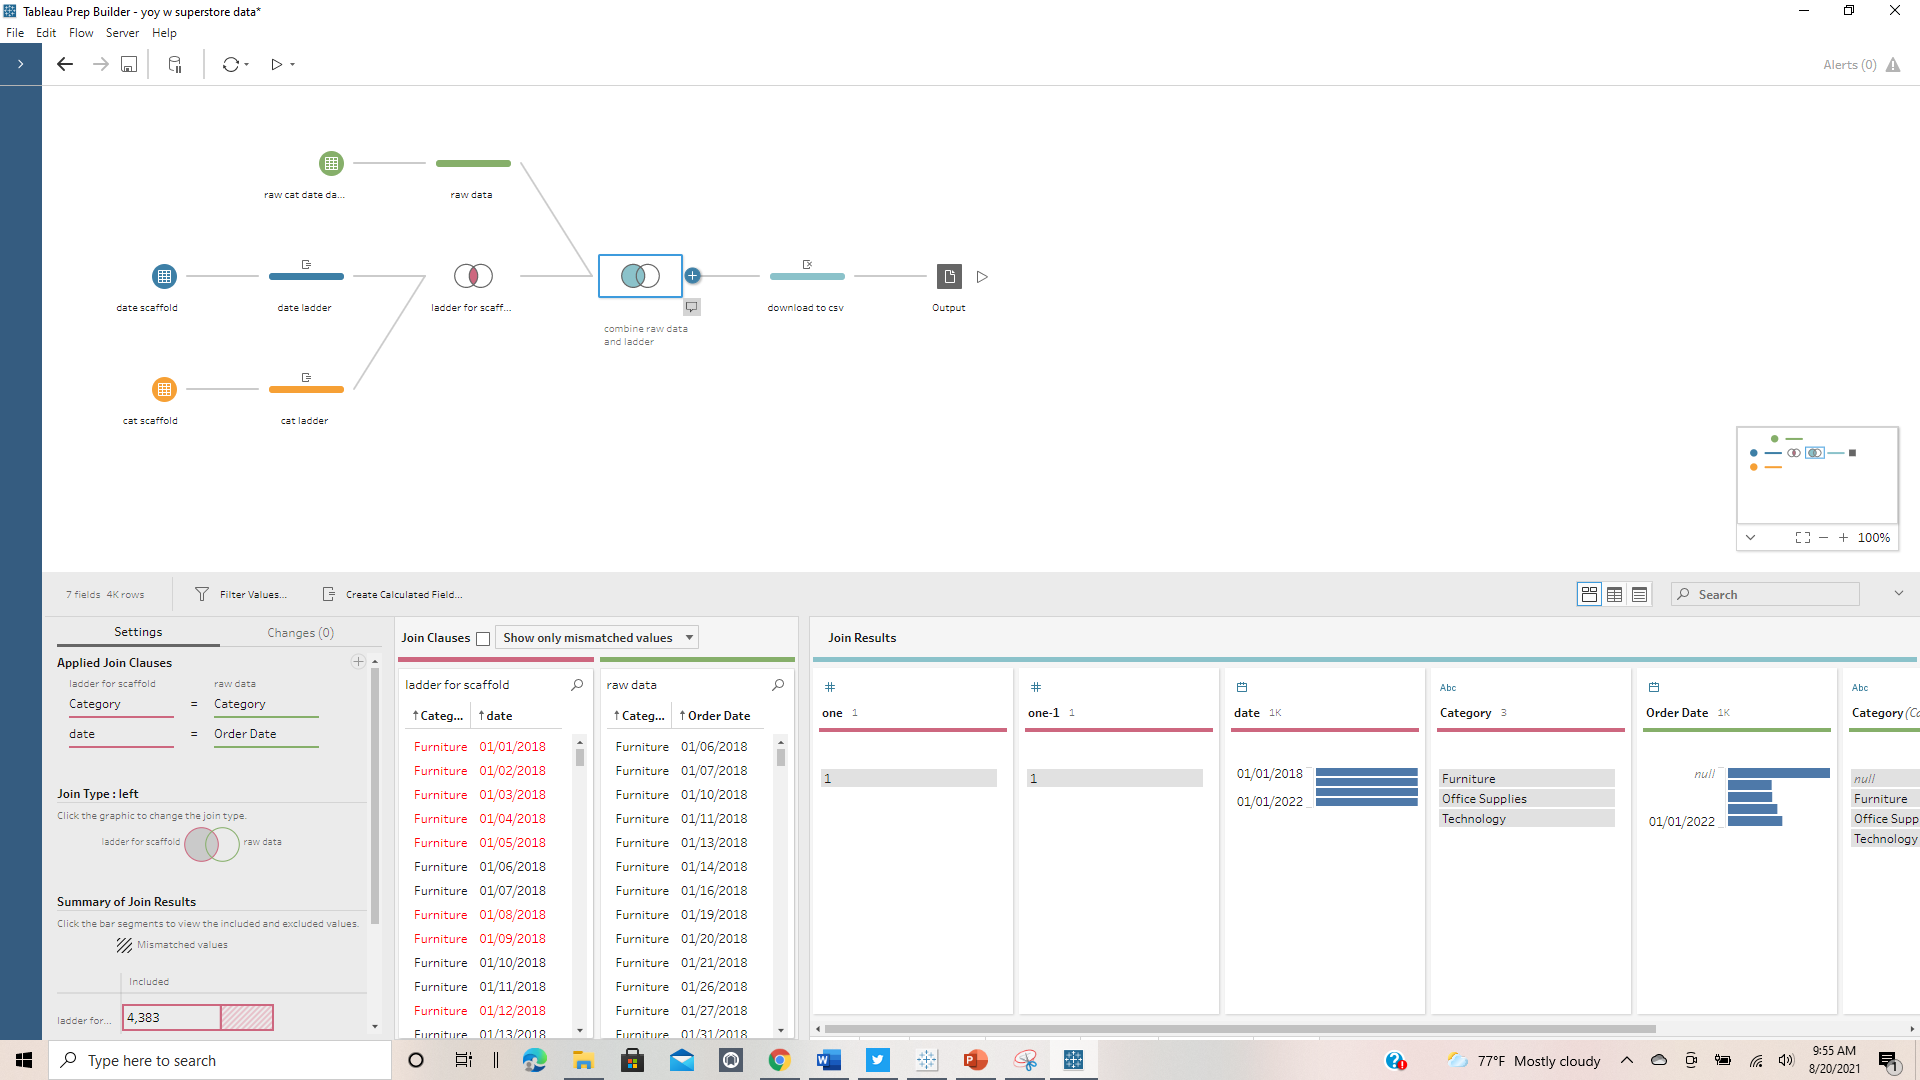
Task: Click the refresh data toolbar icon
Action: (231, 64)
